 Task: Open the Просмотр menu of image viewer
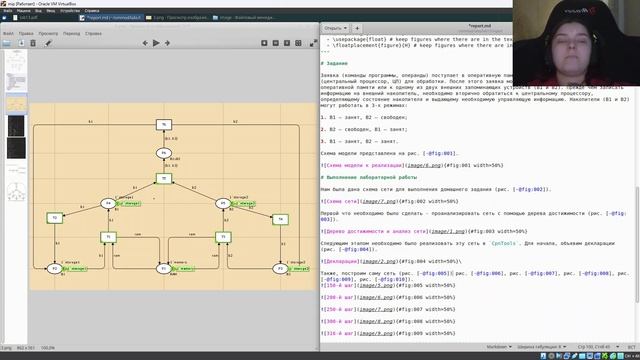pyautogui.click(x=48, y=33)
